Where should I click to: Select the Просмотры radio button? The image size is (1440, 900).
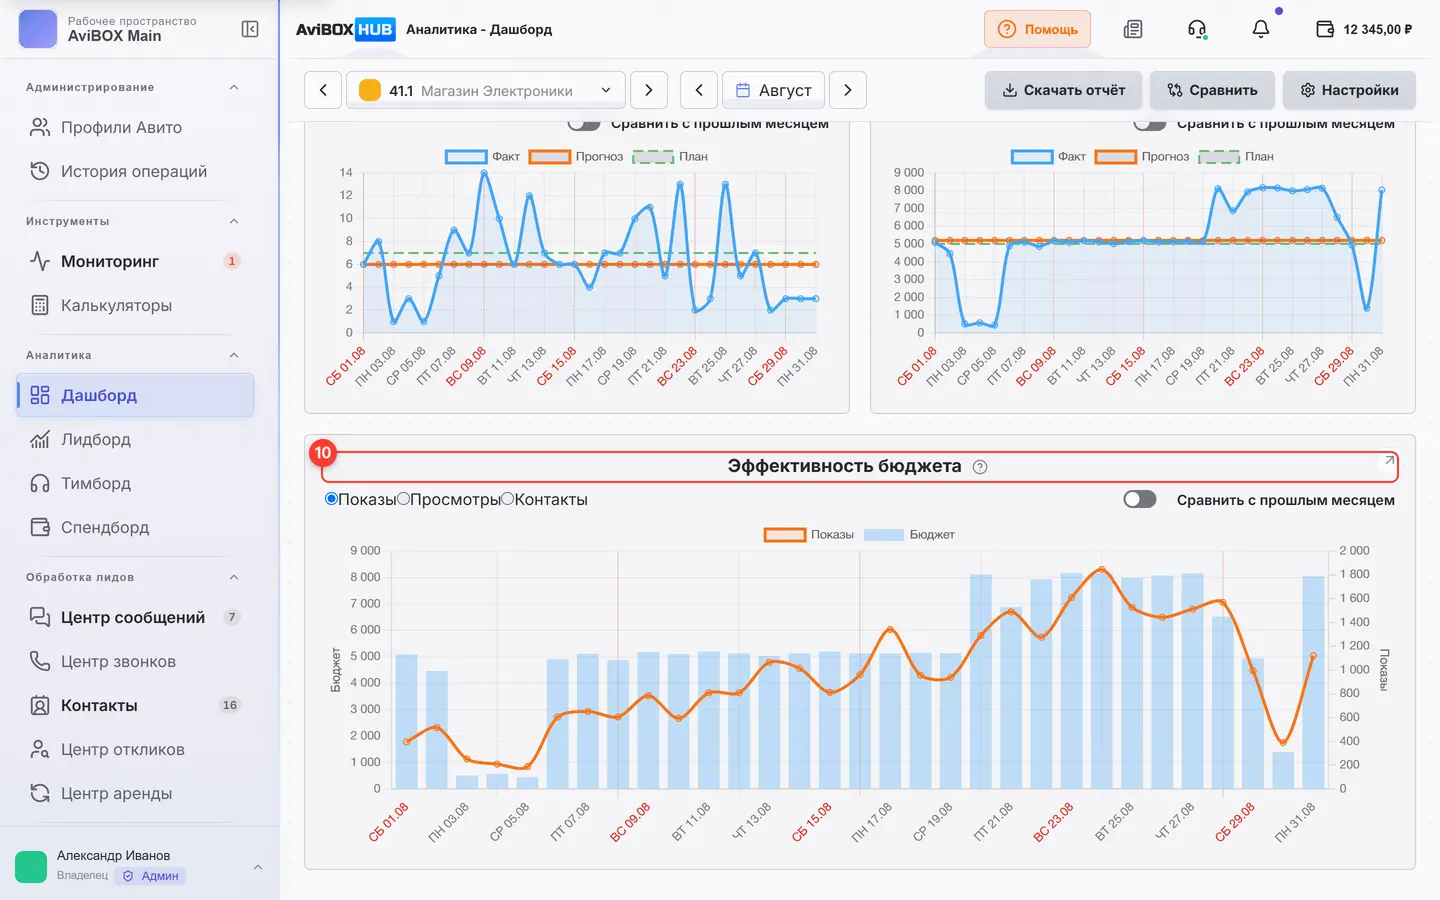click(403, 499)
